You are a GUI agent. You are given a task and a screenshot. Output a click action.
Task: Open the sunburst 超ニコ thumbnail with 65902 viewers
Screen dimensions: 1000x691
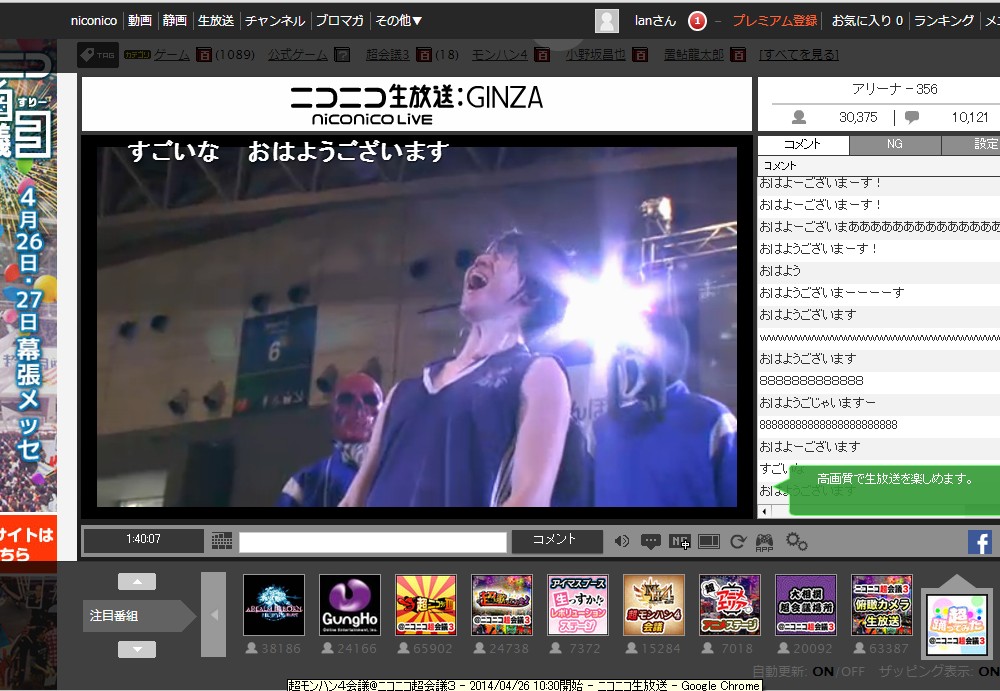(x=426, y=605)
